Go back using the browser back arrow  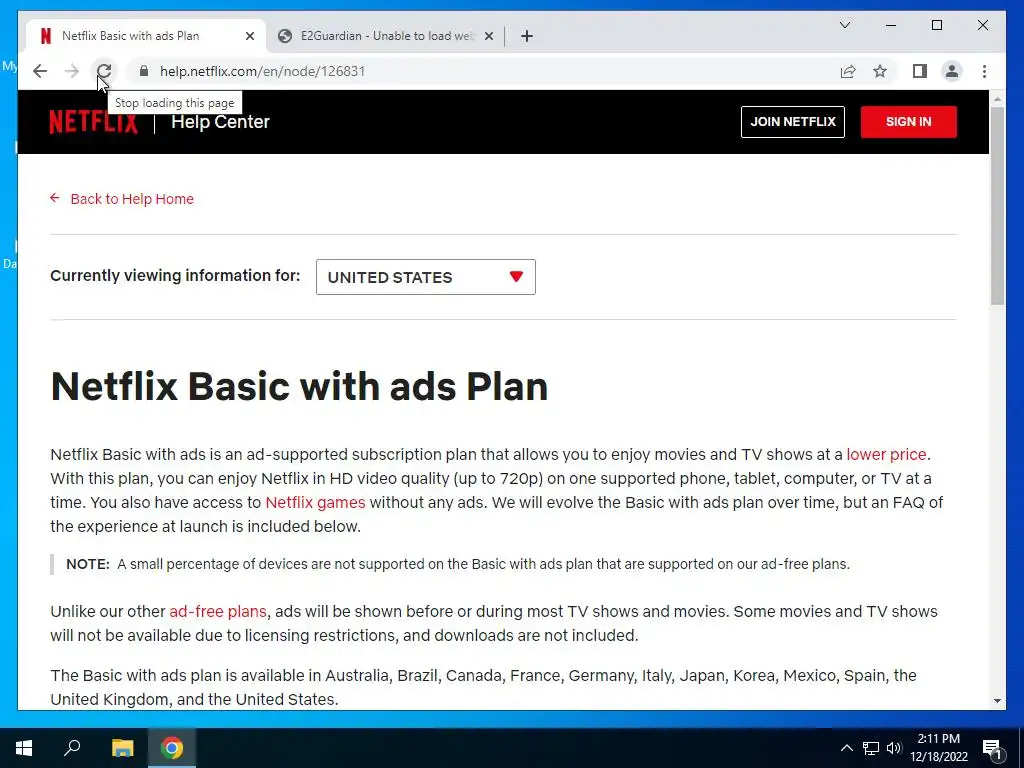[x=40, y=71]
